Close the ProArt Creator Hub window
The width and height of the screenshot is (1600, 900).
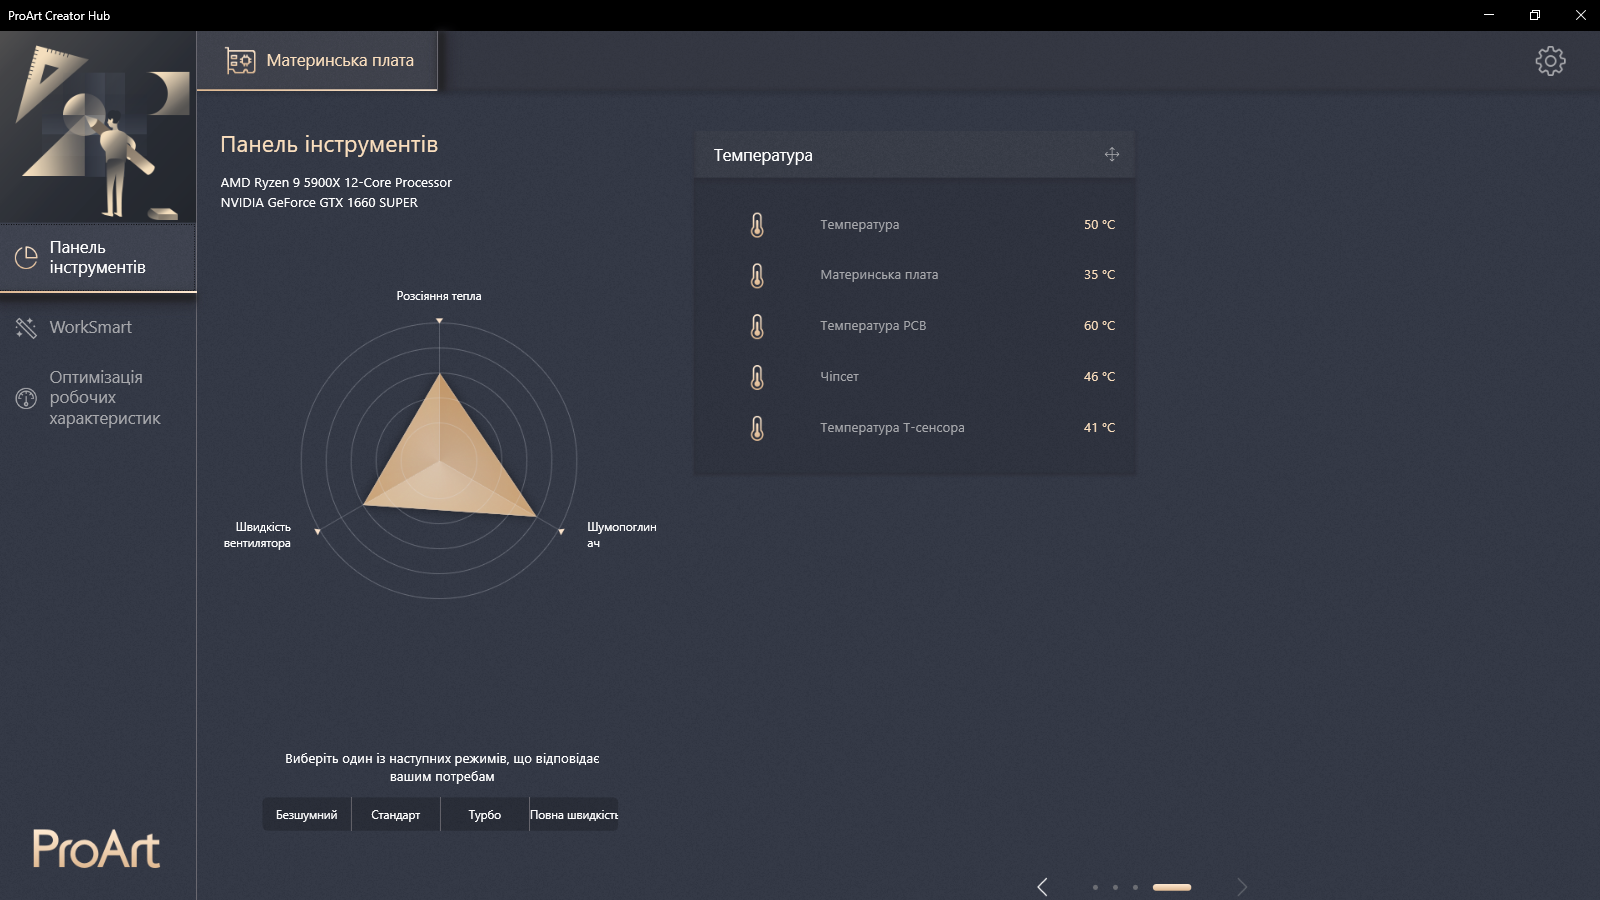(1581, 15)
